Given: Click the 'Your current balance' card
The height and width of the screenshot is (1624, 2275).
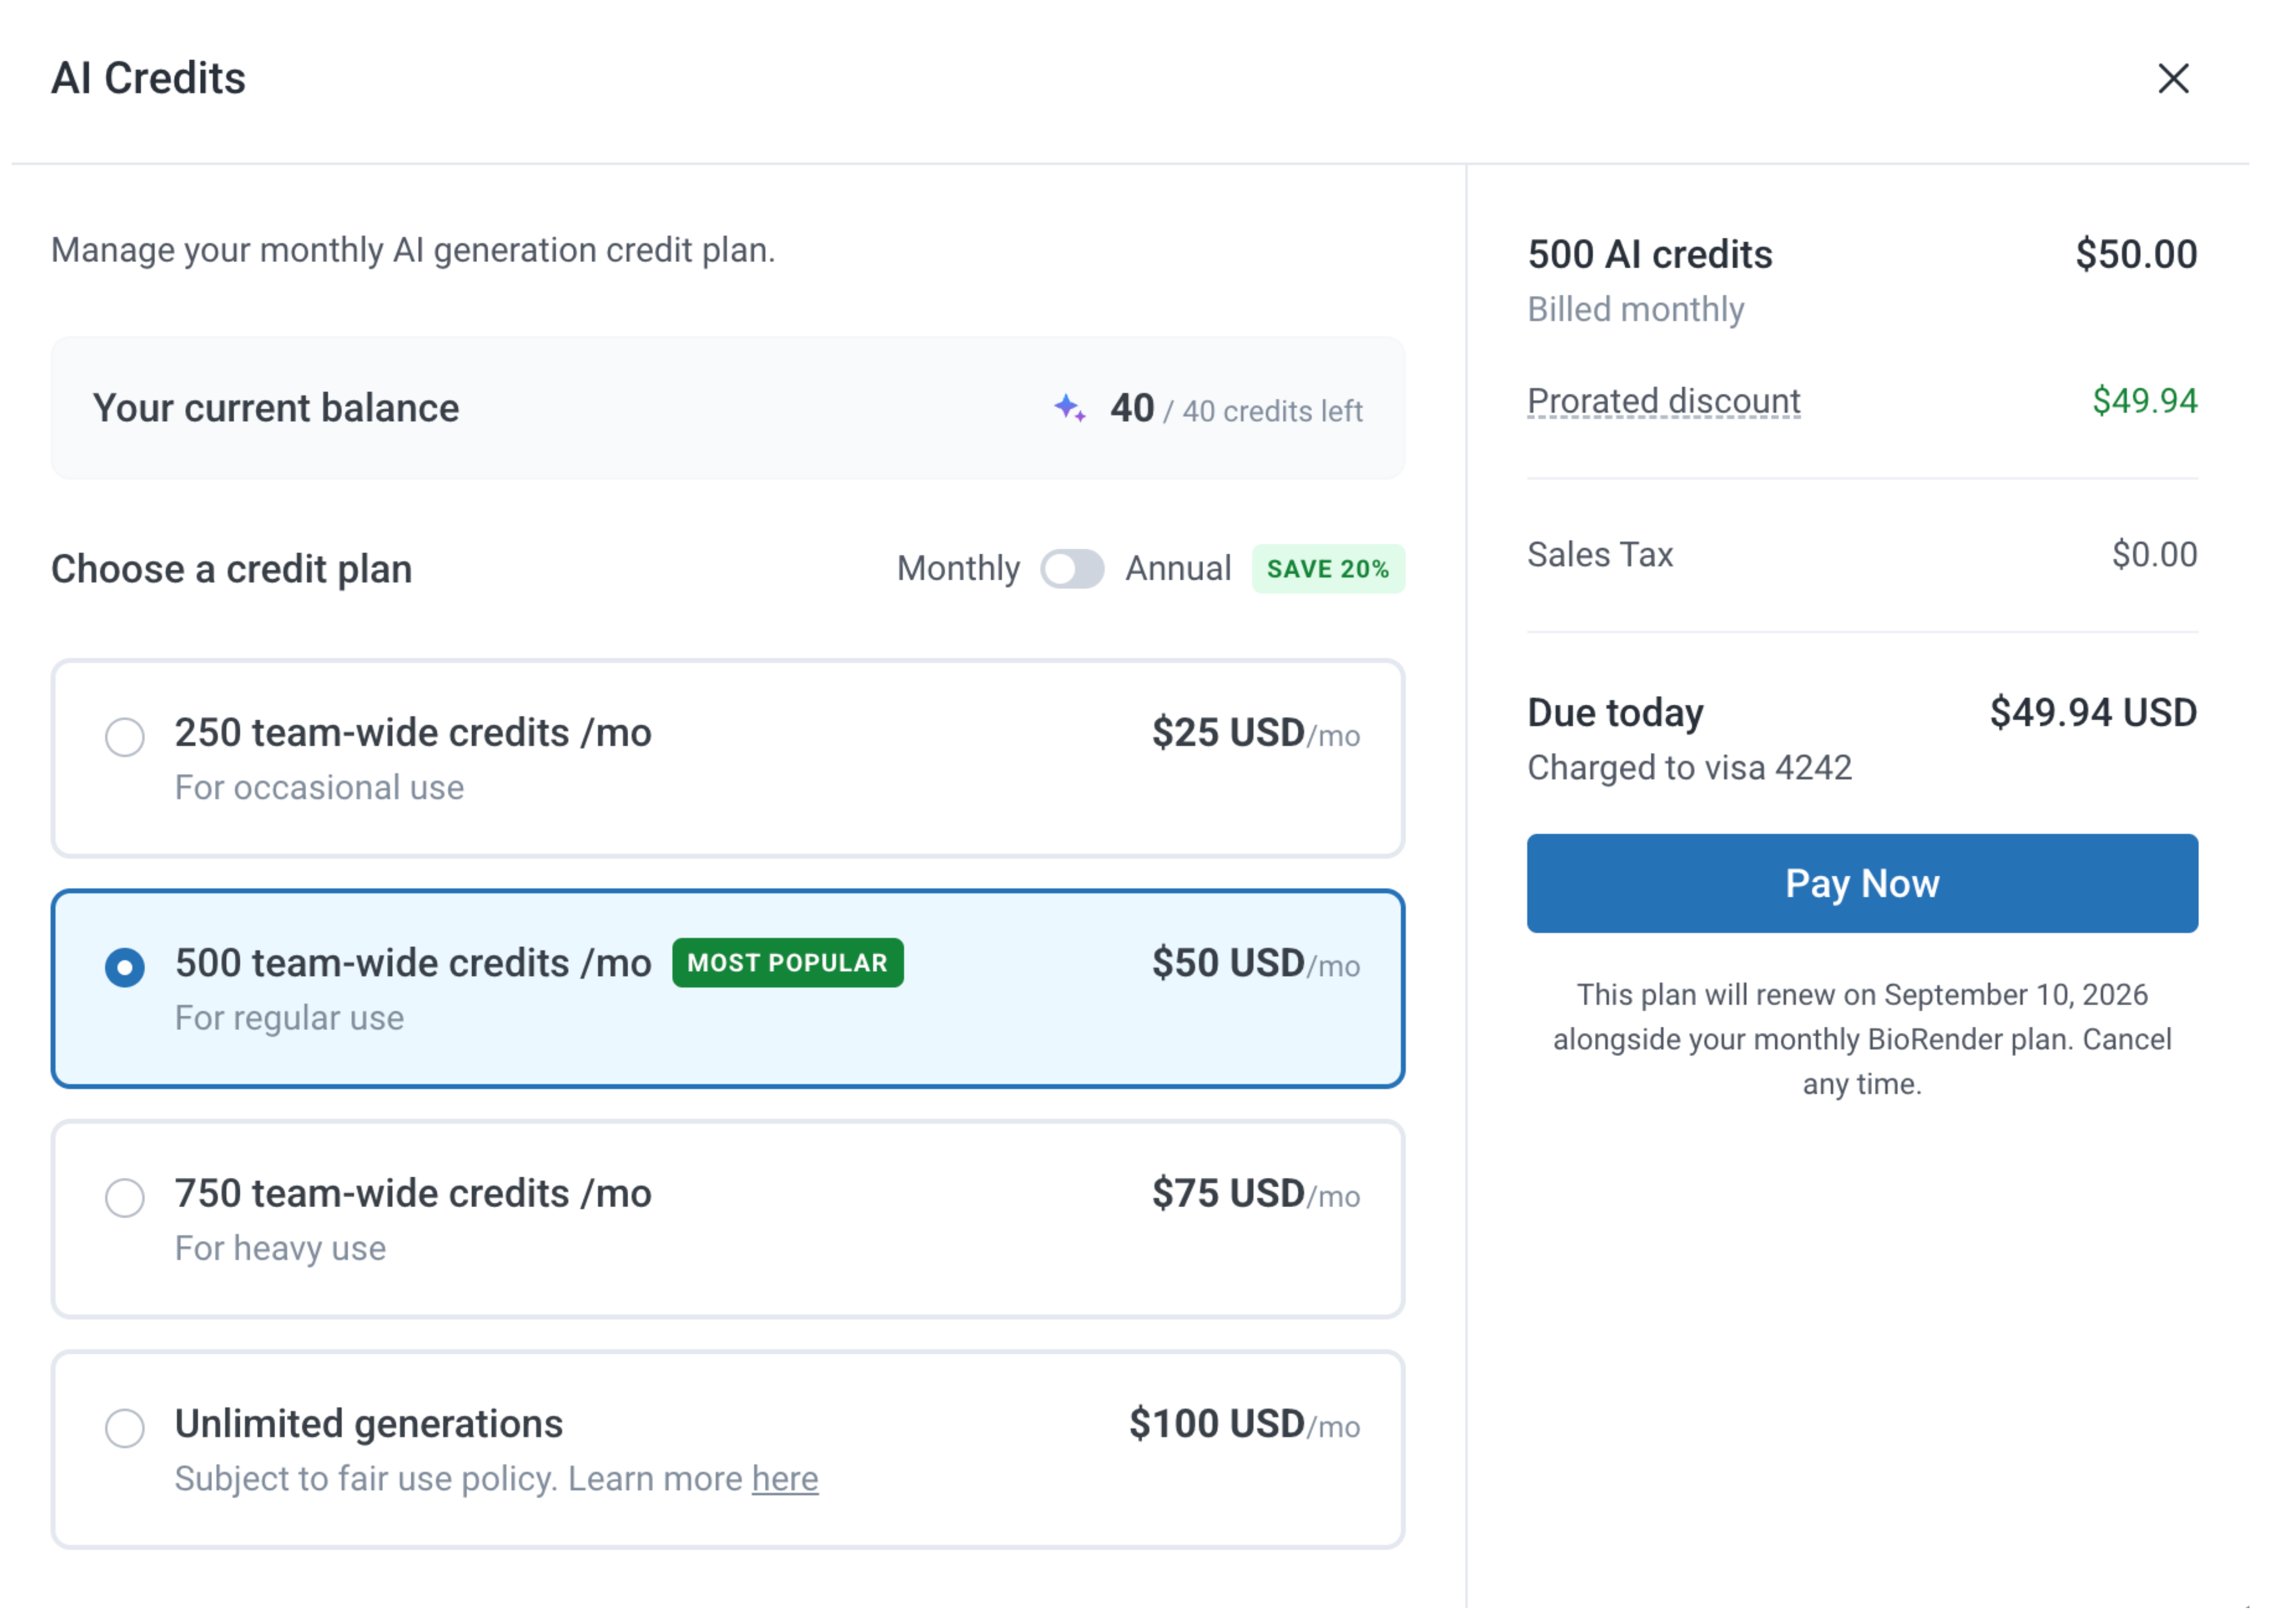Looking at the screenshot, I should (x=728, y=408).
